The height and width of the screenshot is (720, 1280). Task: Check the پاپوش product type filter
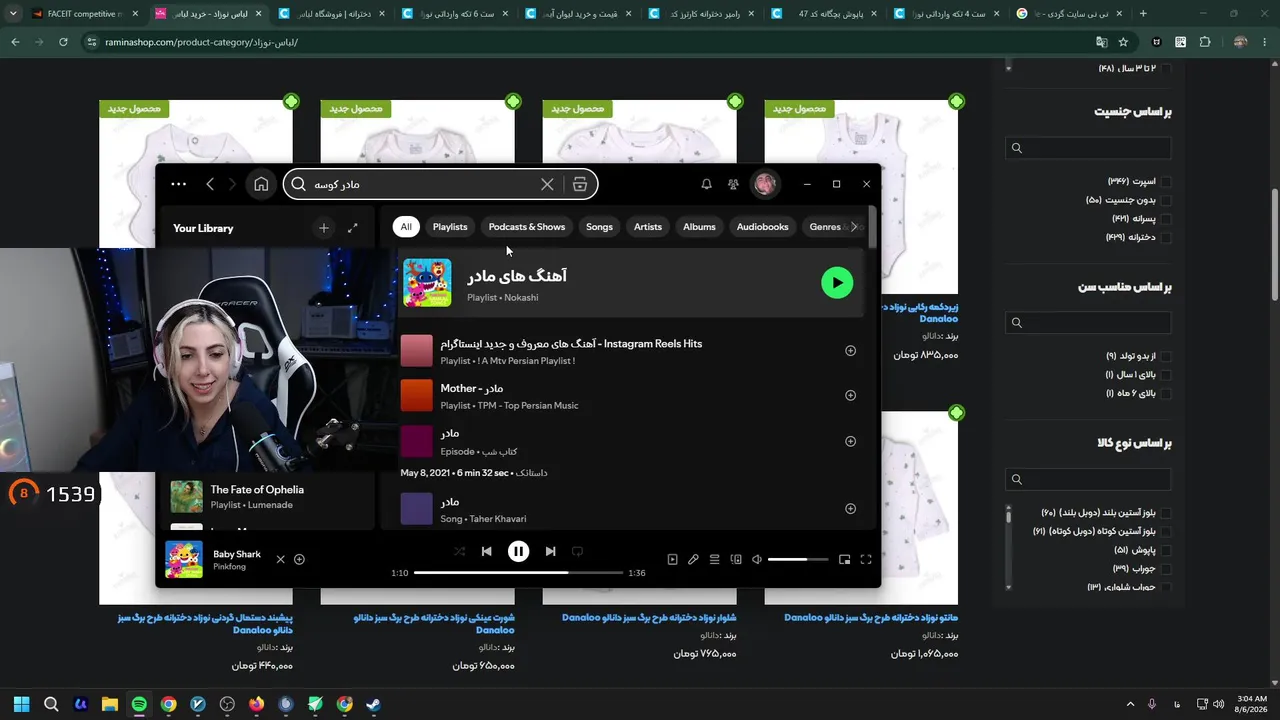coord(1166,550)
